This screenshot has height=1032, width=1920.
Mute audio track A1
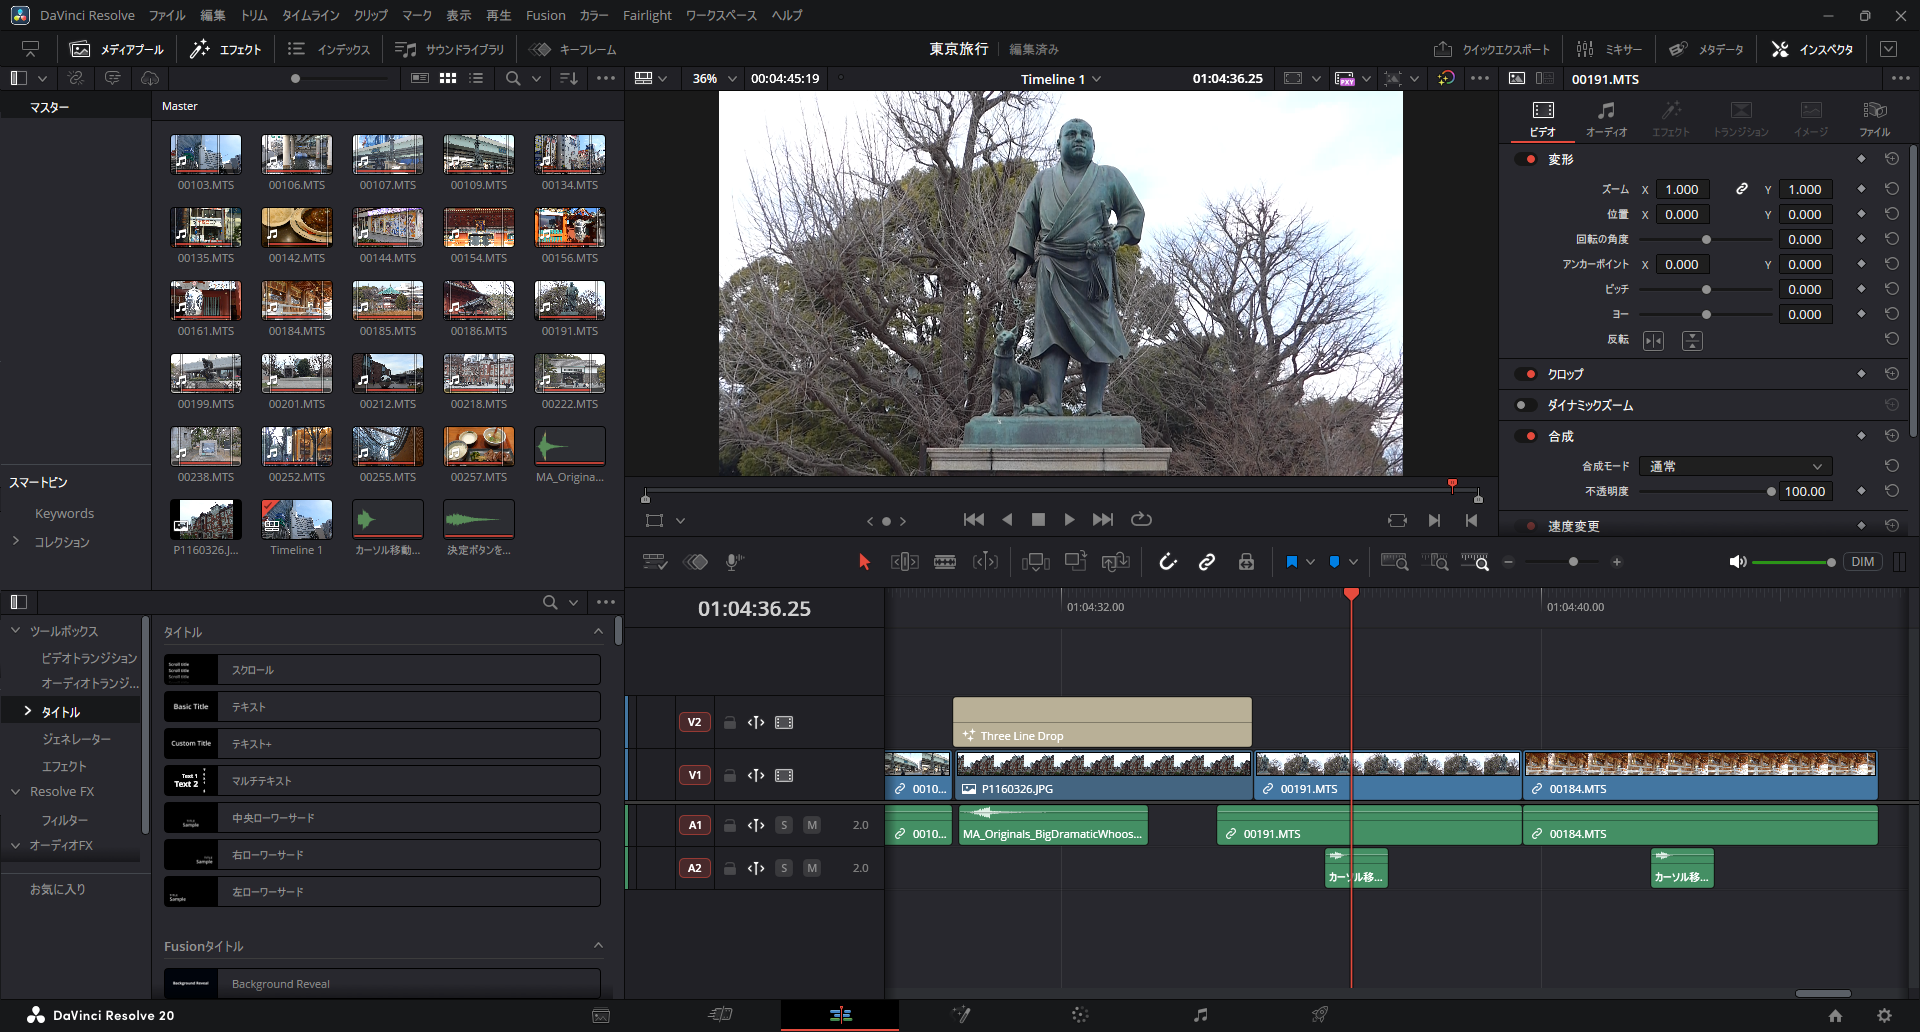coord(812,825)
